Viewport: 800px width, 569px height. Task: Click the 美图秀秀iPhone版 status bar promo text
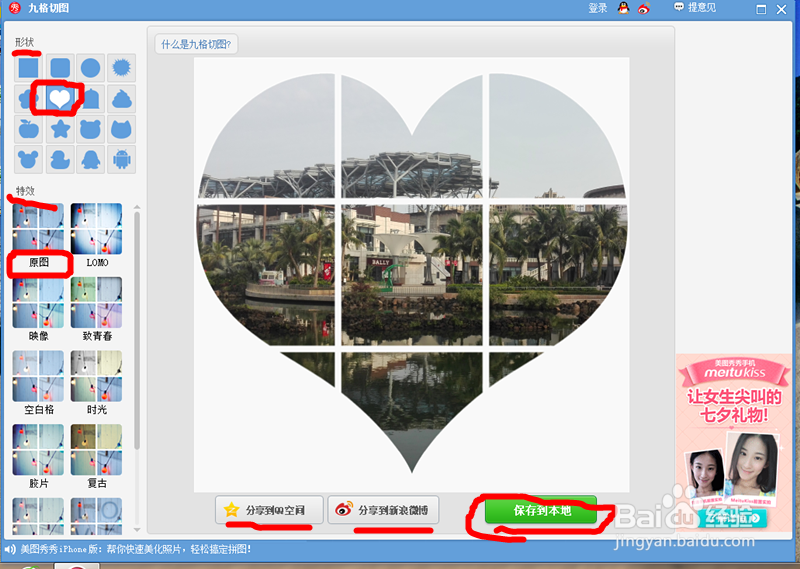click(136, 550)
